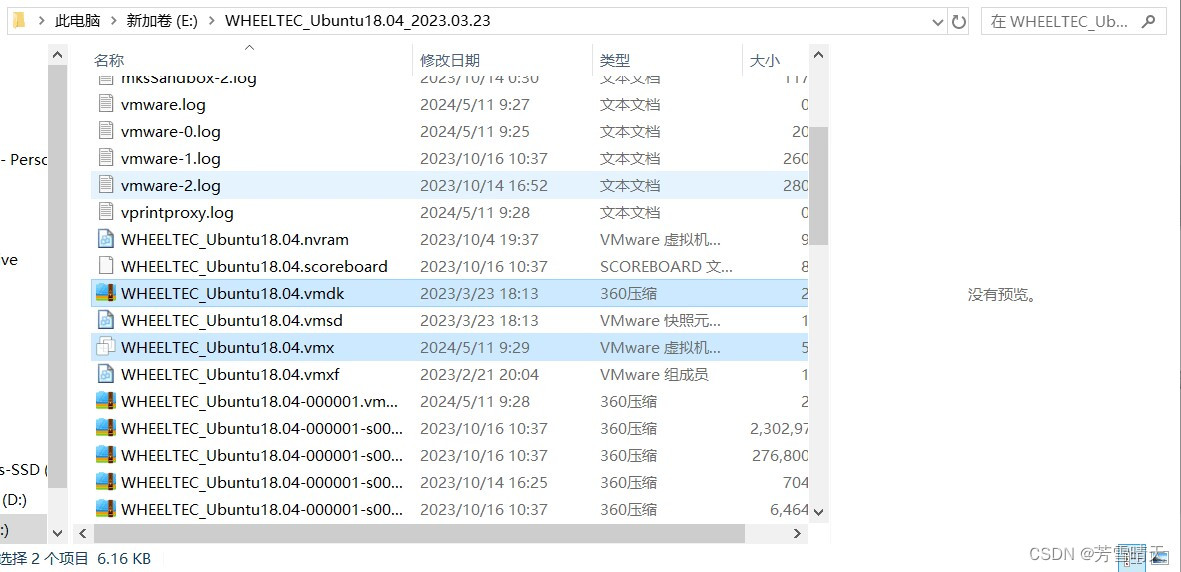Click file list horizontal scrollbar left arrow
Screen dimensions: 1181x572
(82, 534)
